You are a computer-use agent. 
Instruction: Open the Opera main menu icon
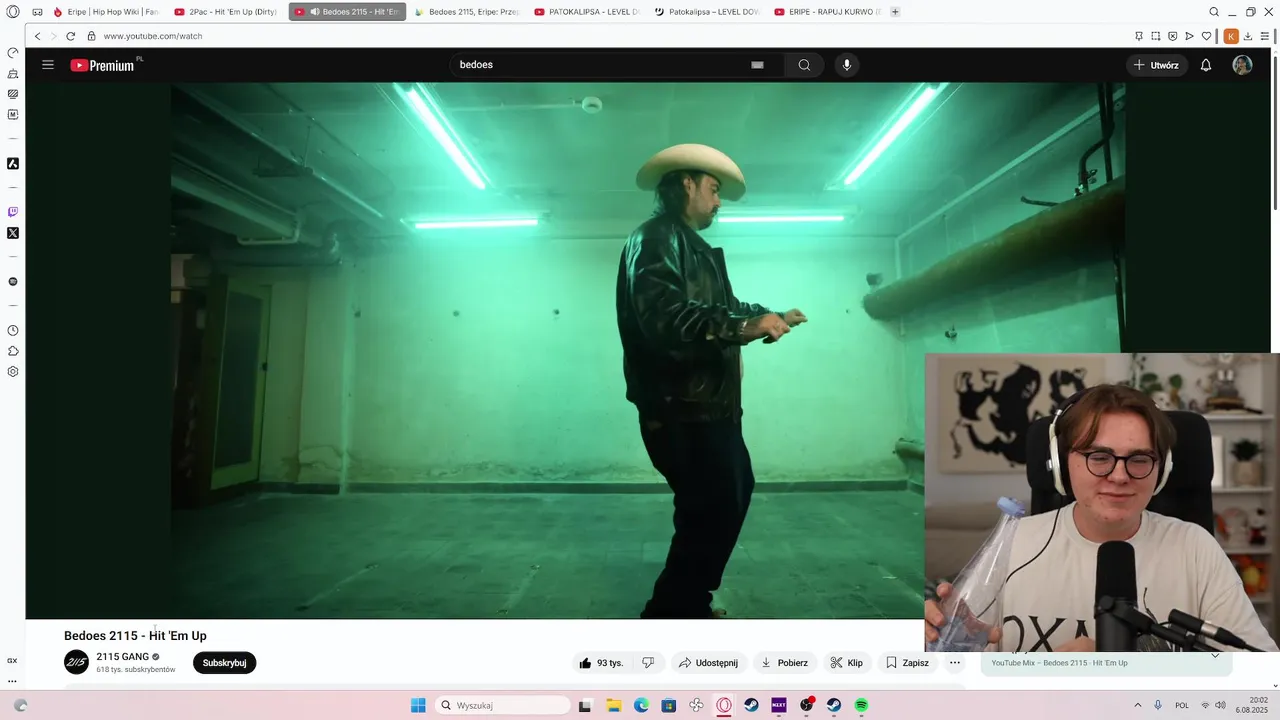click(x=13, y=12)
